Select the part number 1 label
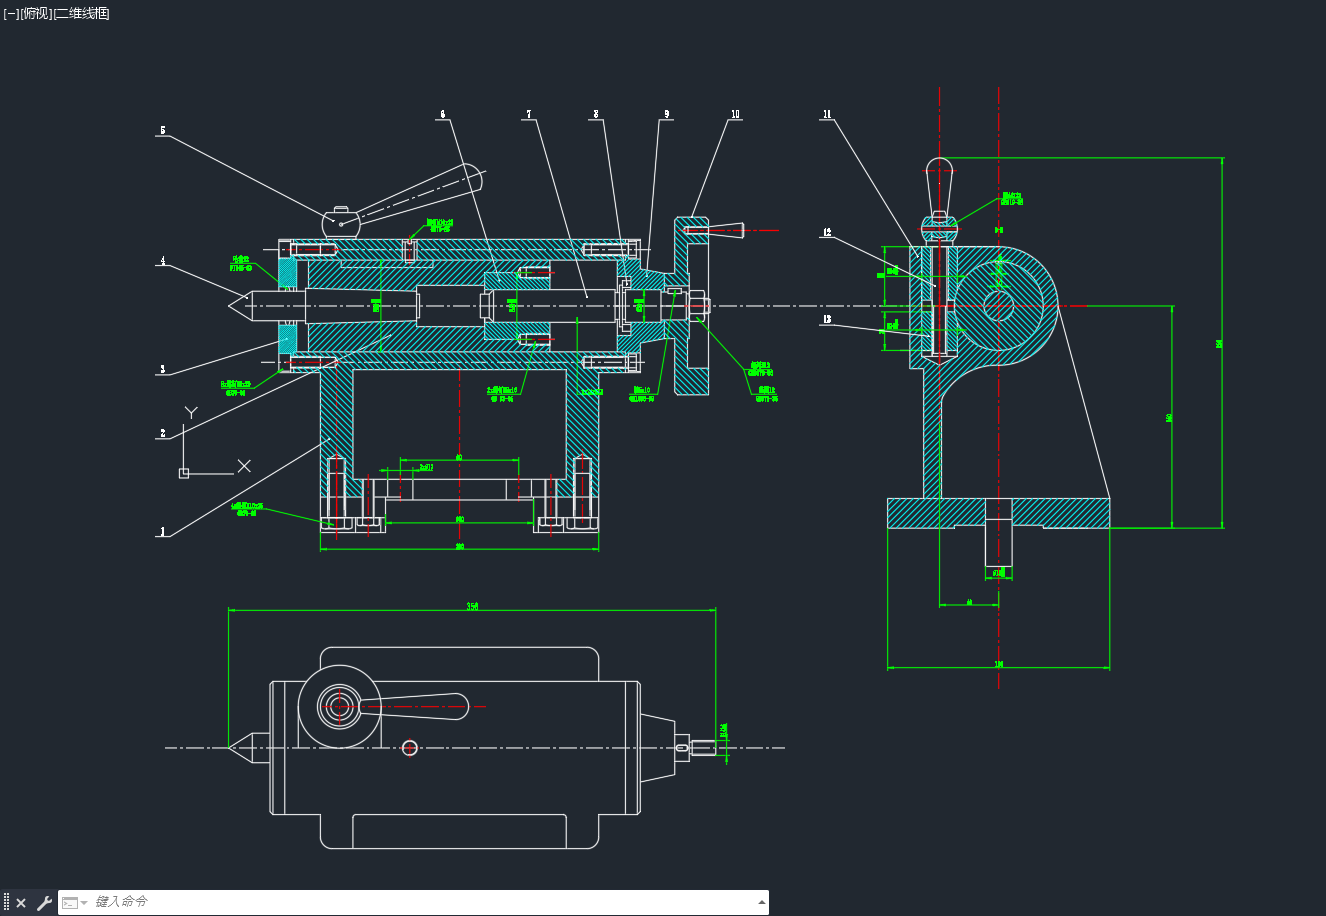Image resolution: width=1326 pixels, height=916 pixels. click(x=162, y=532)
